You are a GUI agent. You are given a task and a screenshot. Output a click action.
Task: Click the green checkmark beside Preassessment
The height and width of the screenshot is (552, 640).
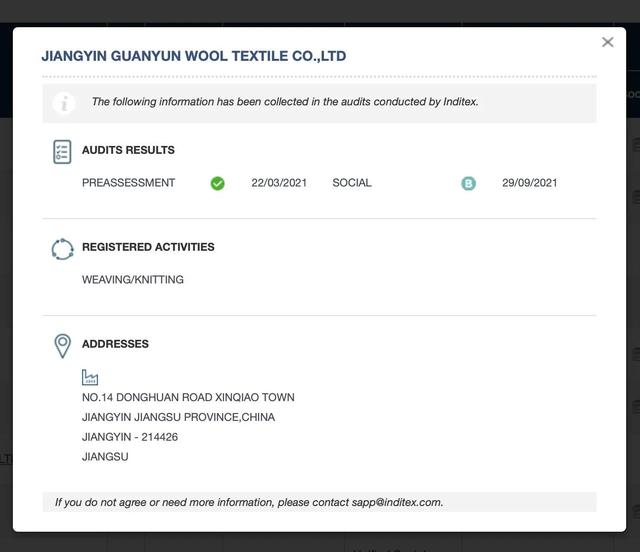217,183
